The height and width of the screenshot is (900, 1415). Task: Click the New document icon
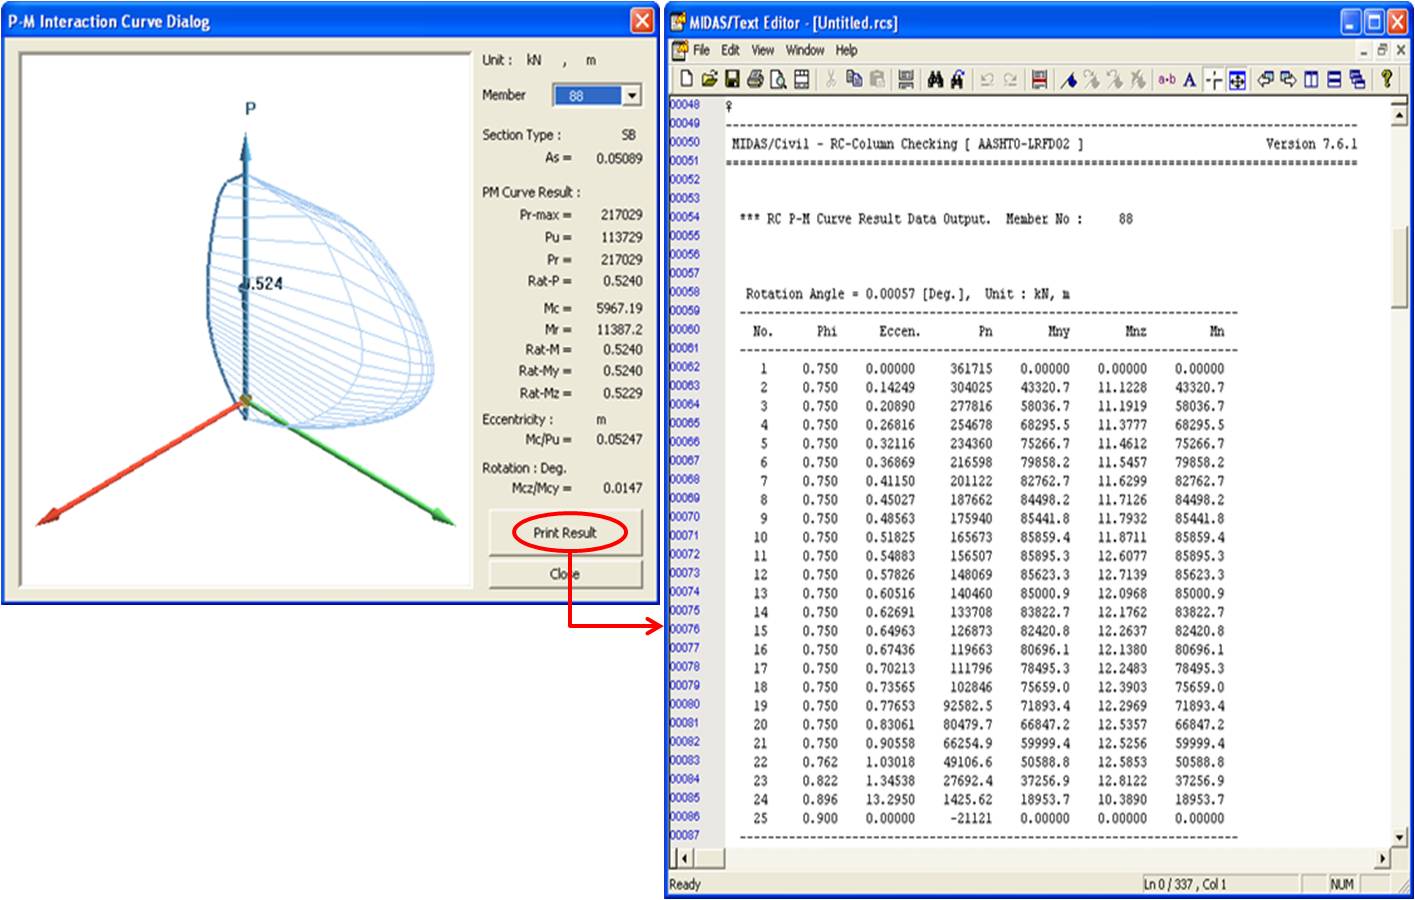coord(686,80)
